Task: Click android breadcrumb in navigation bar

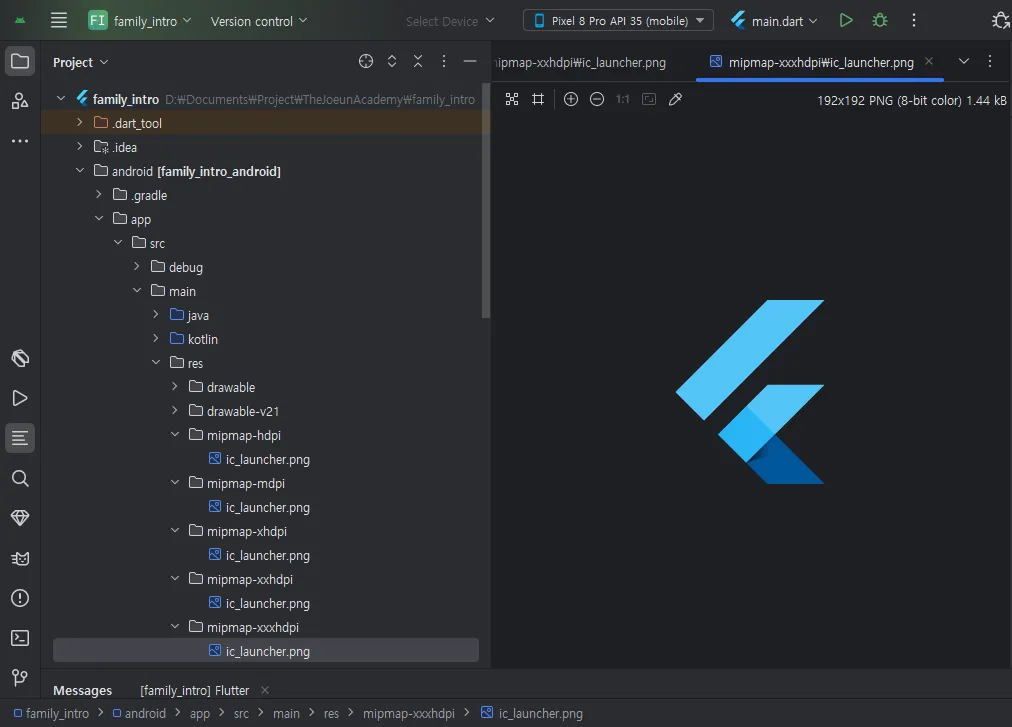Action: click(x=139, y=713)
